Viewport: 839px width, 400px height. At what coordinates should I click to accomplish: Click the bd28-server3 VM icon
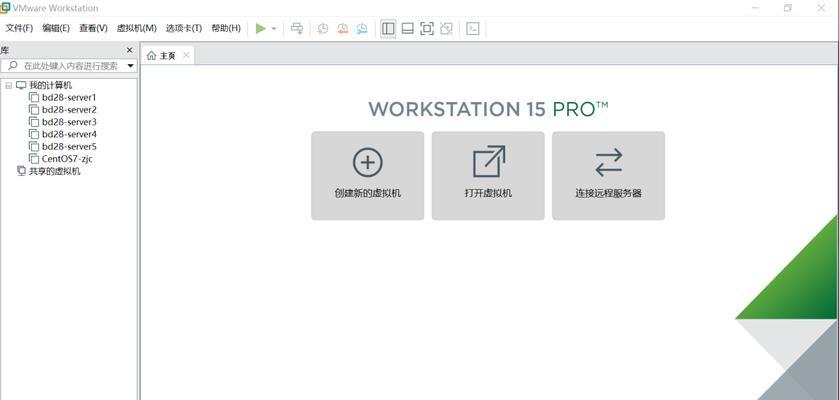click(34, 122)
